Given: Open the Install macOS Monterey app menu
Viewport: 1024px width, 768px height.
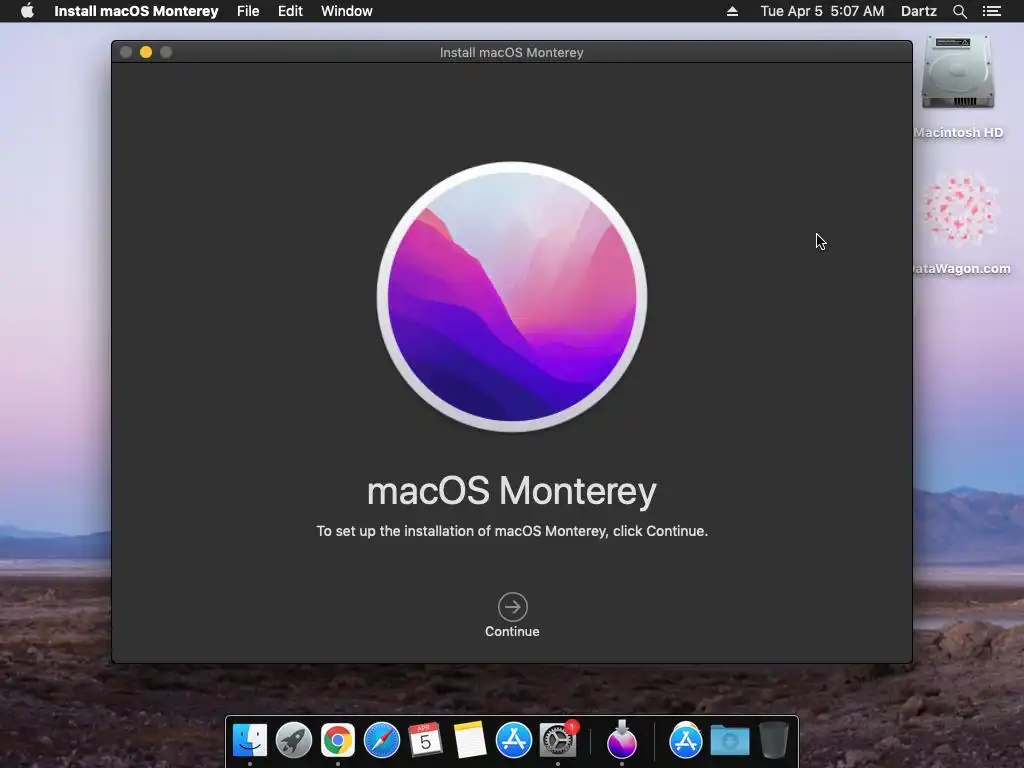Looking at the screenshot, I should coord(136,11).
